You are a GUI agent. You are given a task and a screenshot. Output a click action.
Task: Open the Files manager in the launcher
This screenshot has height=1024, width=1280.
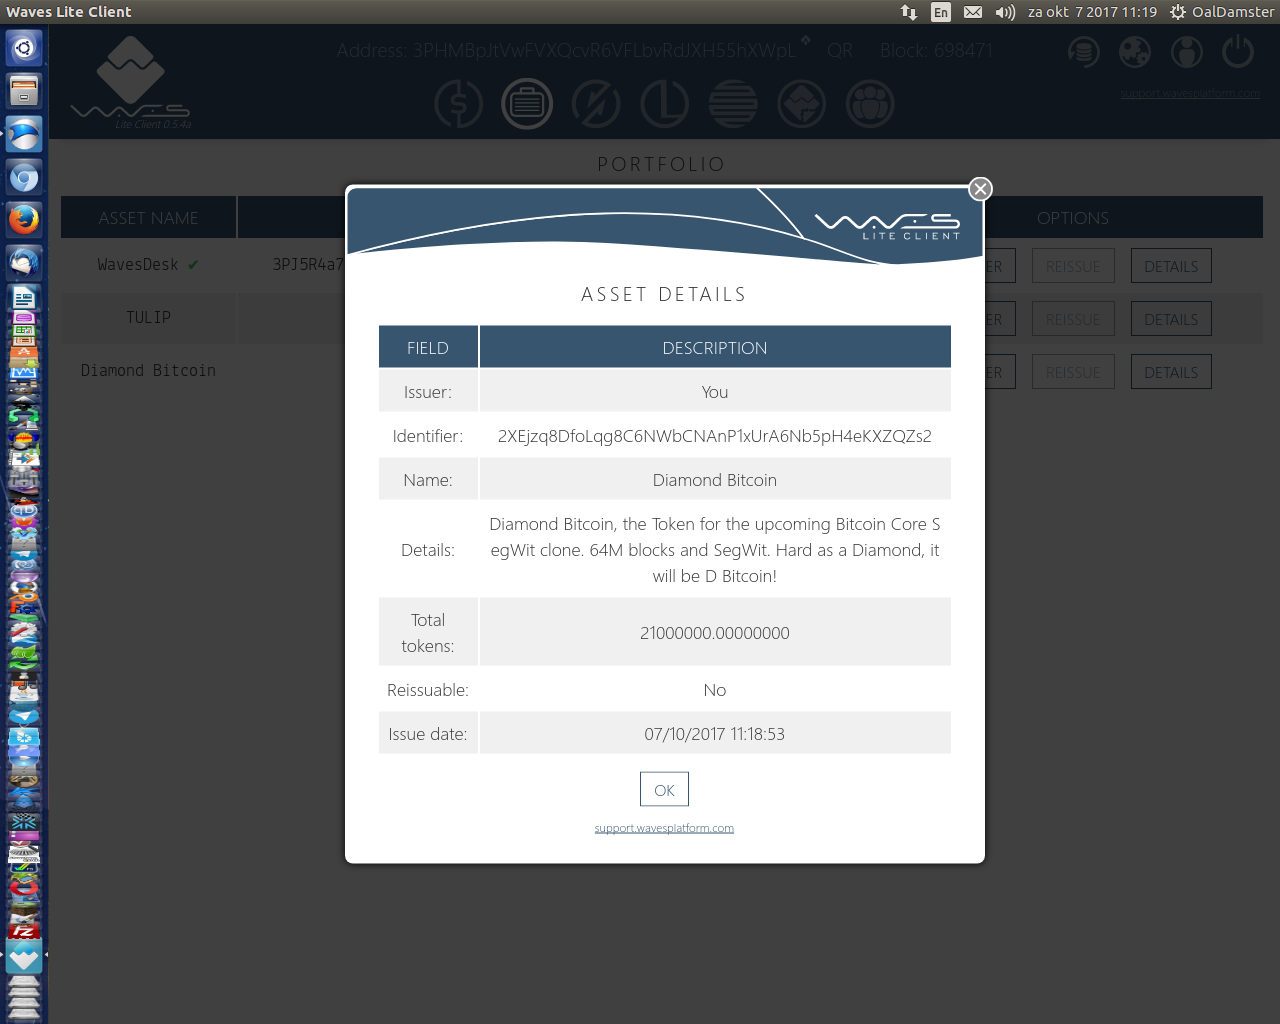tap(24, 91)
